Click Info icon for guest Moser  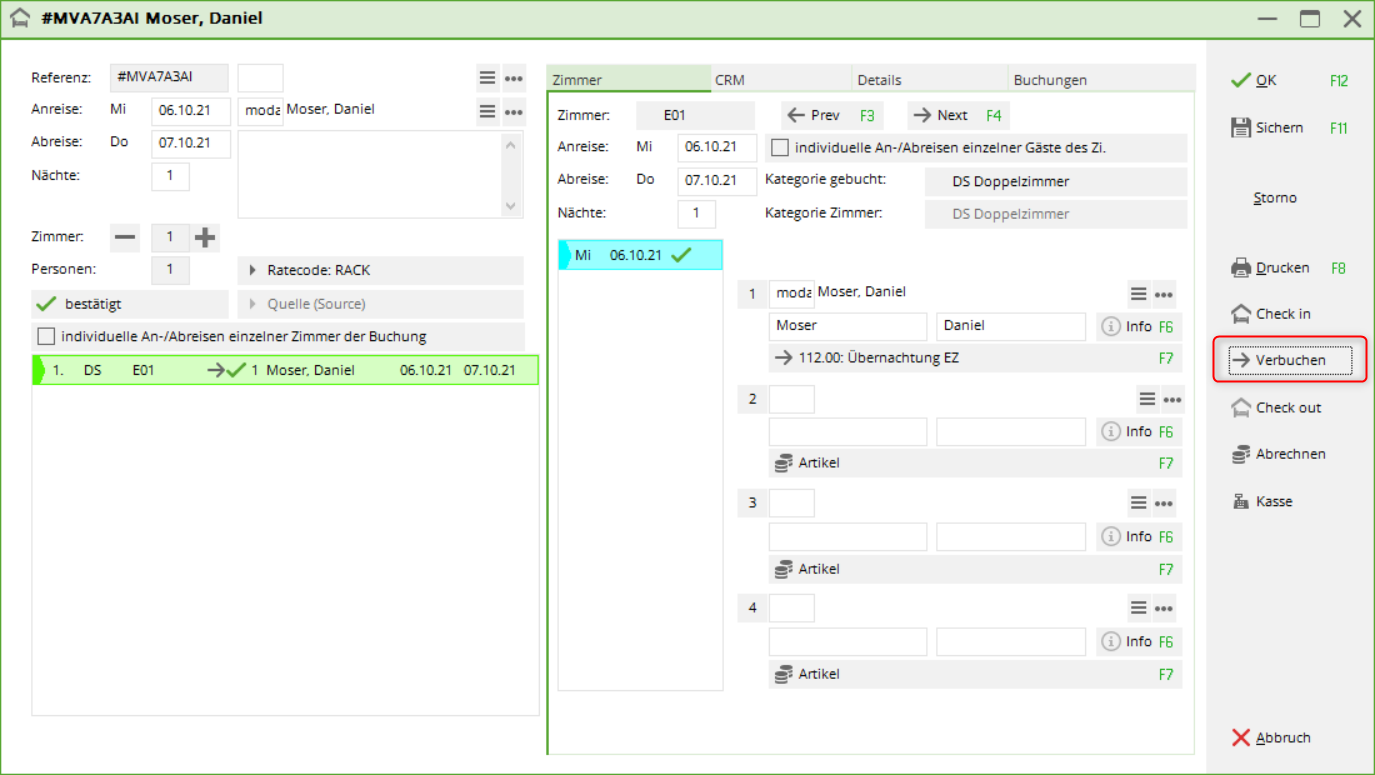[1110, 327]
